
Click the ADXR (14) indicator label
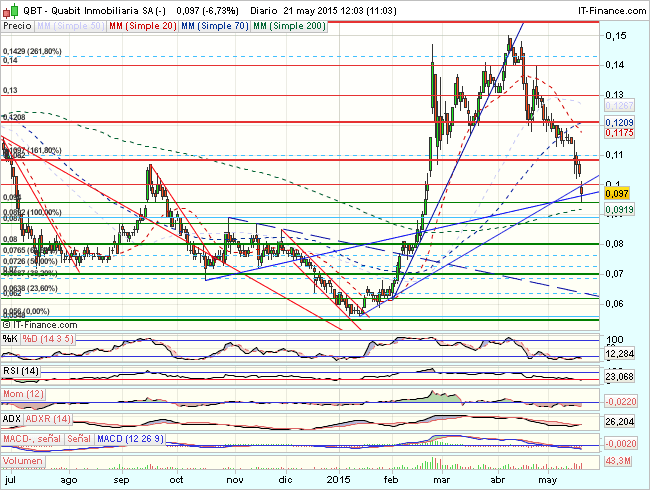[x=48, y=419]
